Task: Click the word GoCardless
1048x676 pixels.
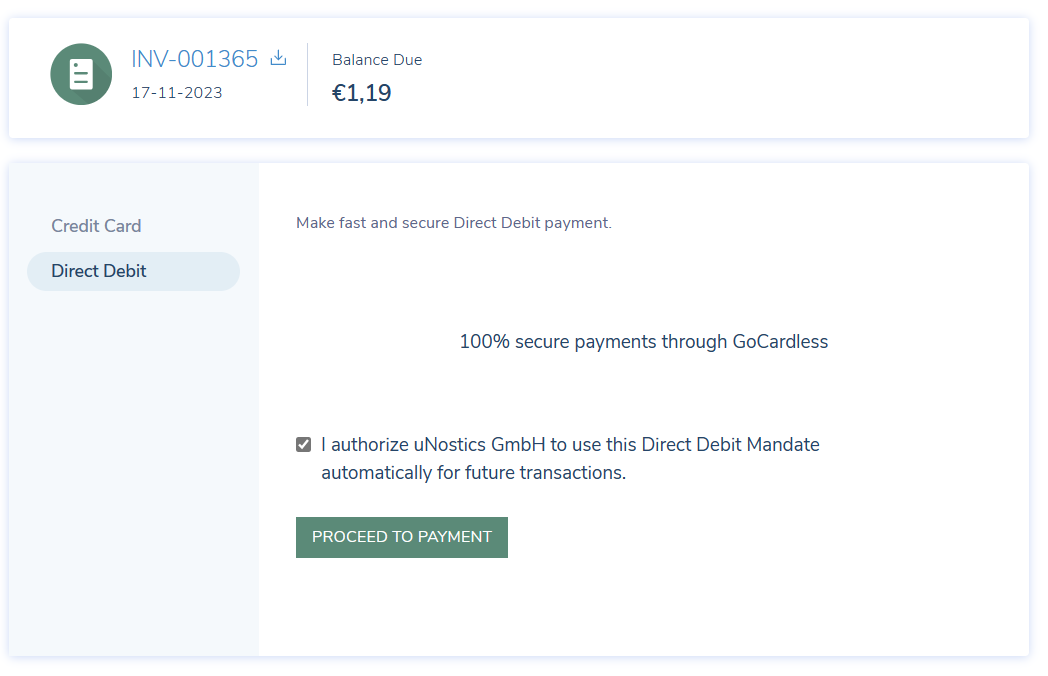Action: click(780, 342)
